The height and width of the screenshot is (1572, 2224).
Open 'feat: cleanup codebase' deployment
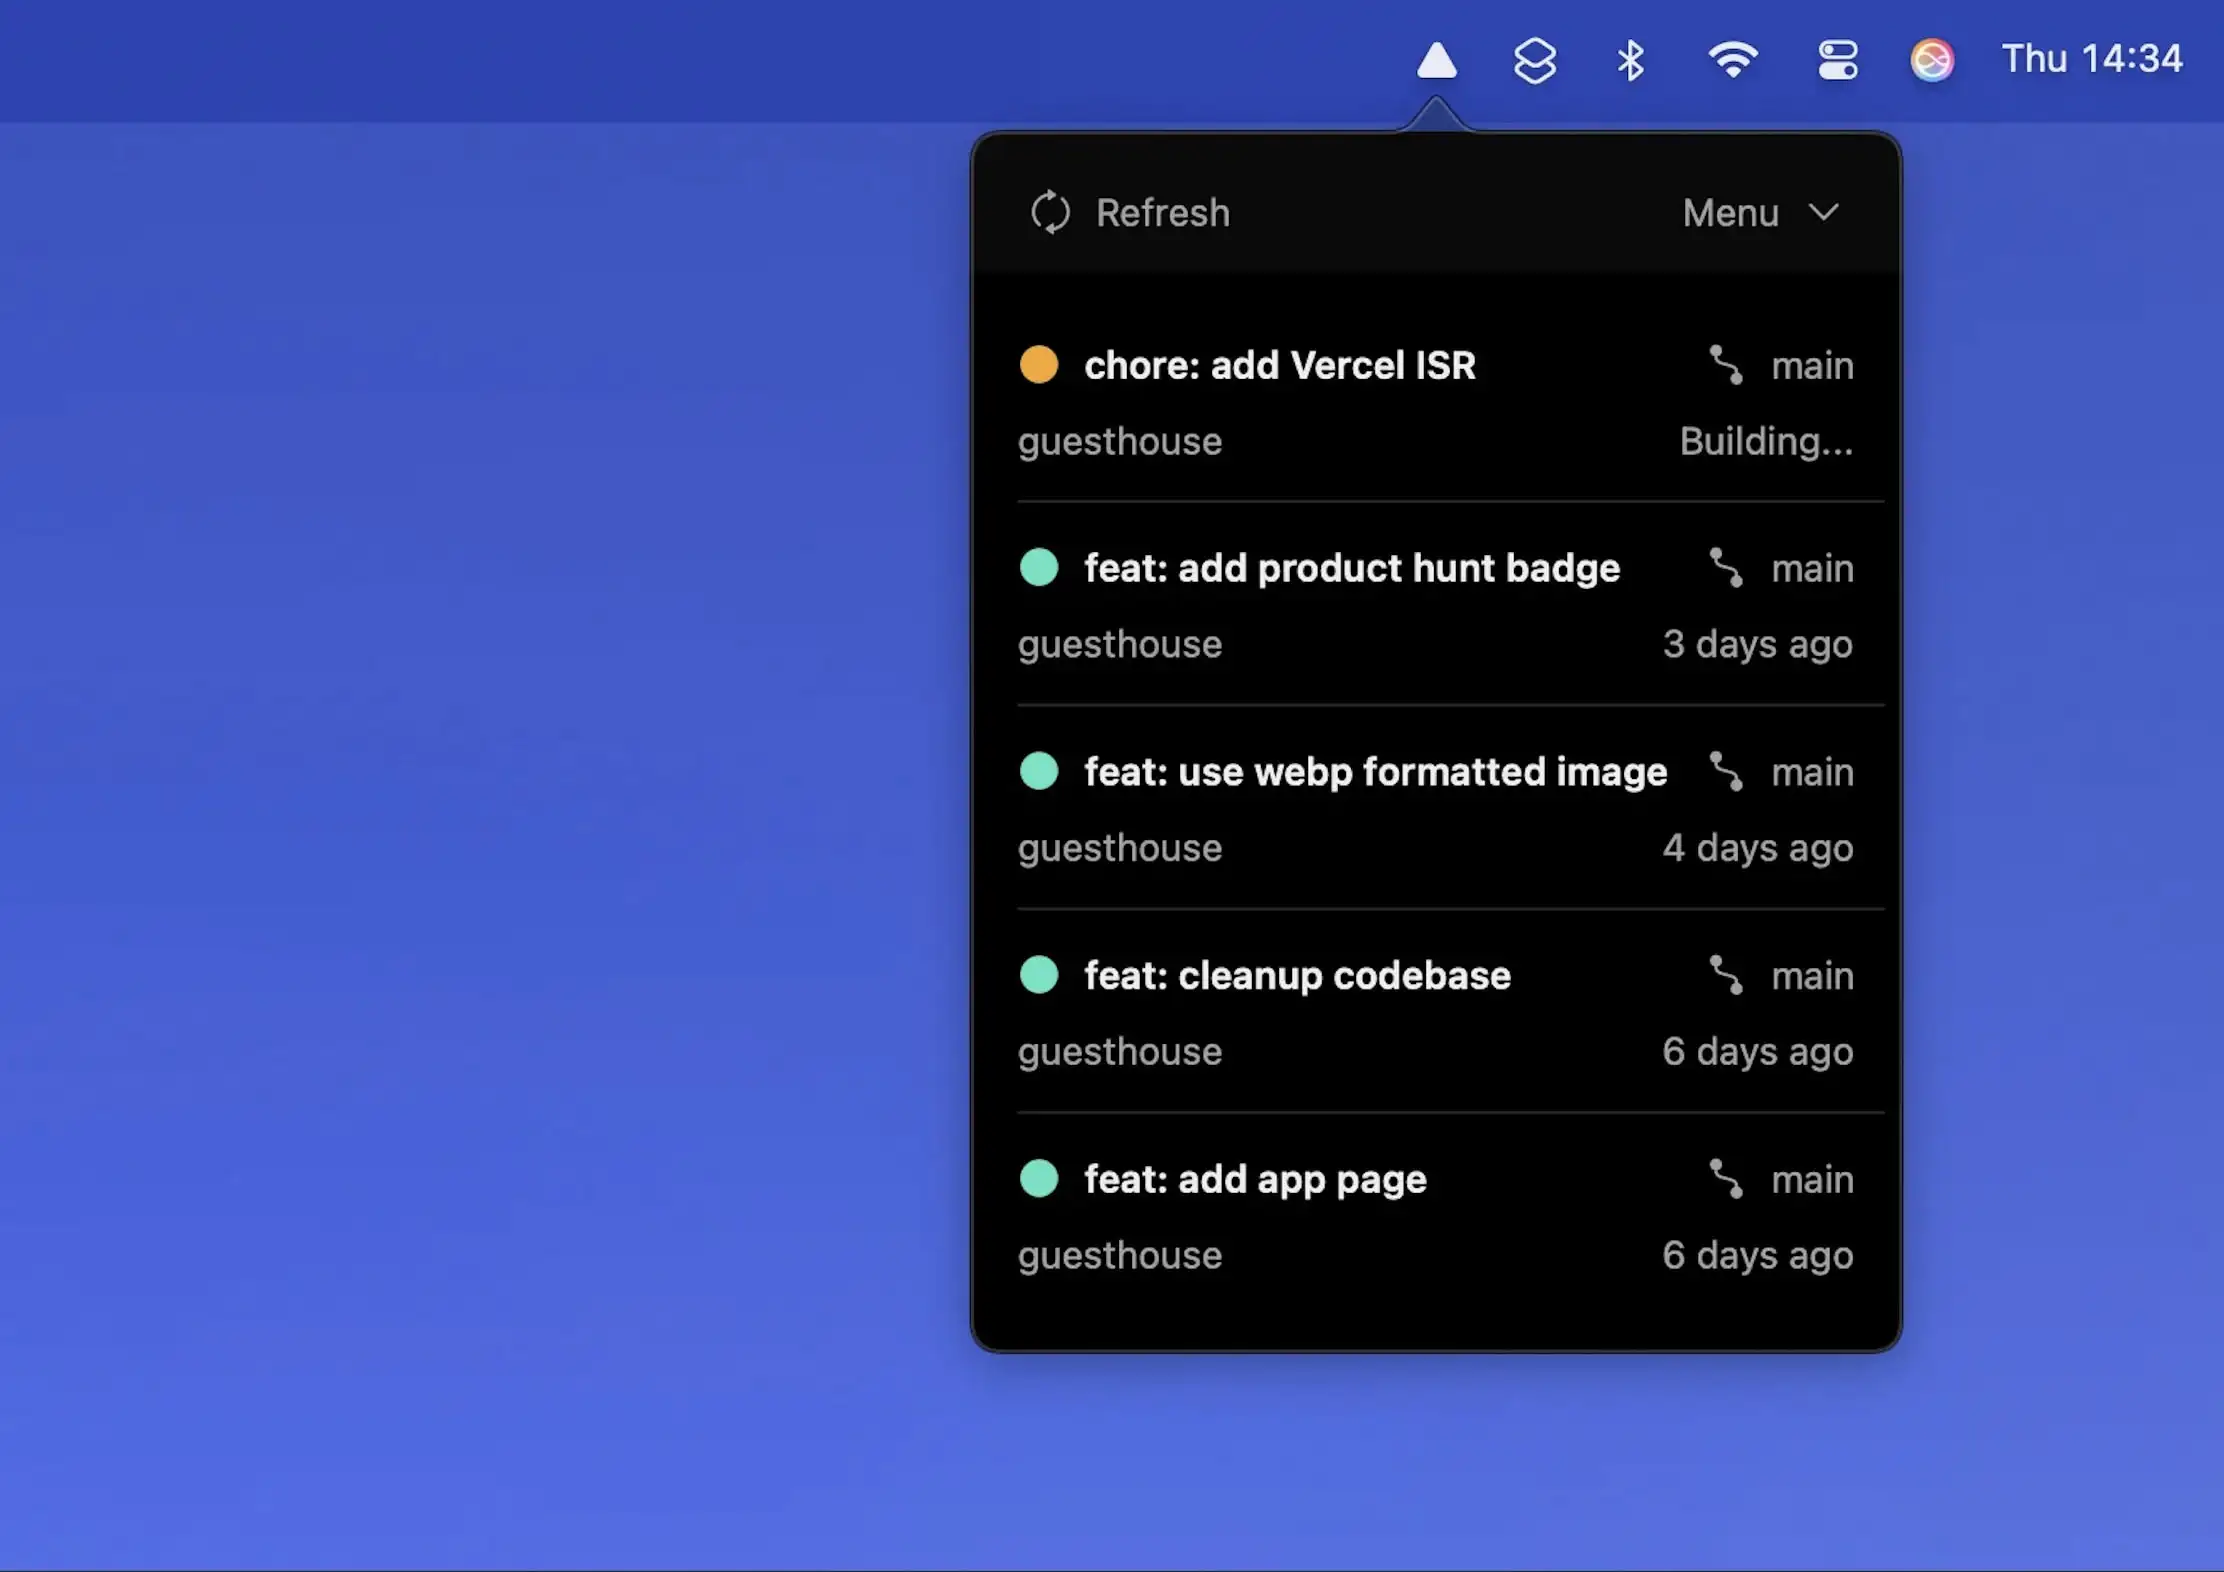(1298, 976)
